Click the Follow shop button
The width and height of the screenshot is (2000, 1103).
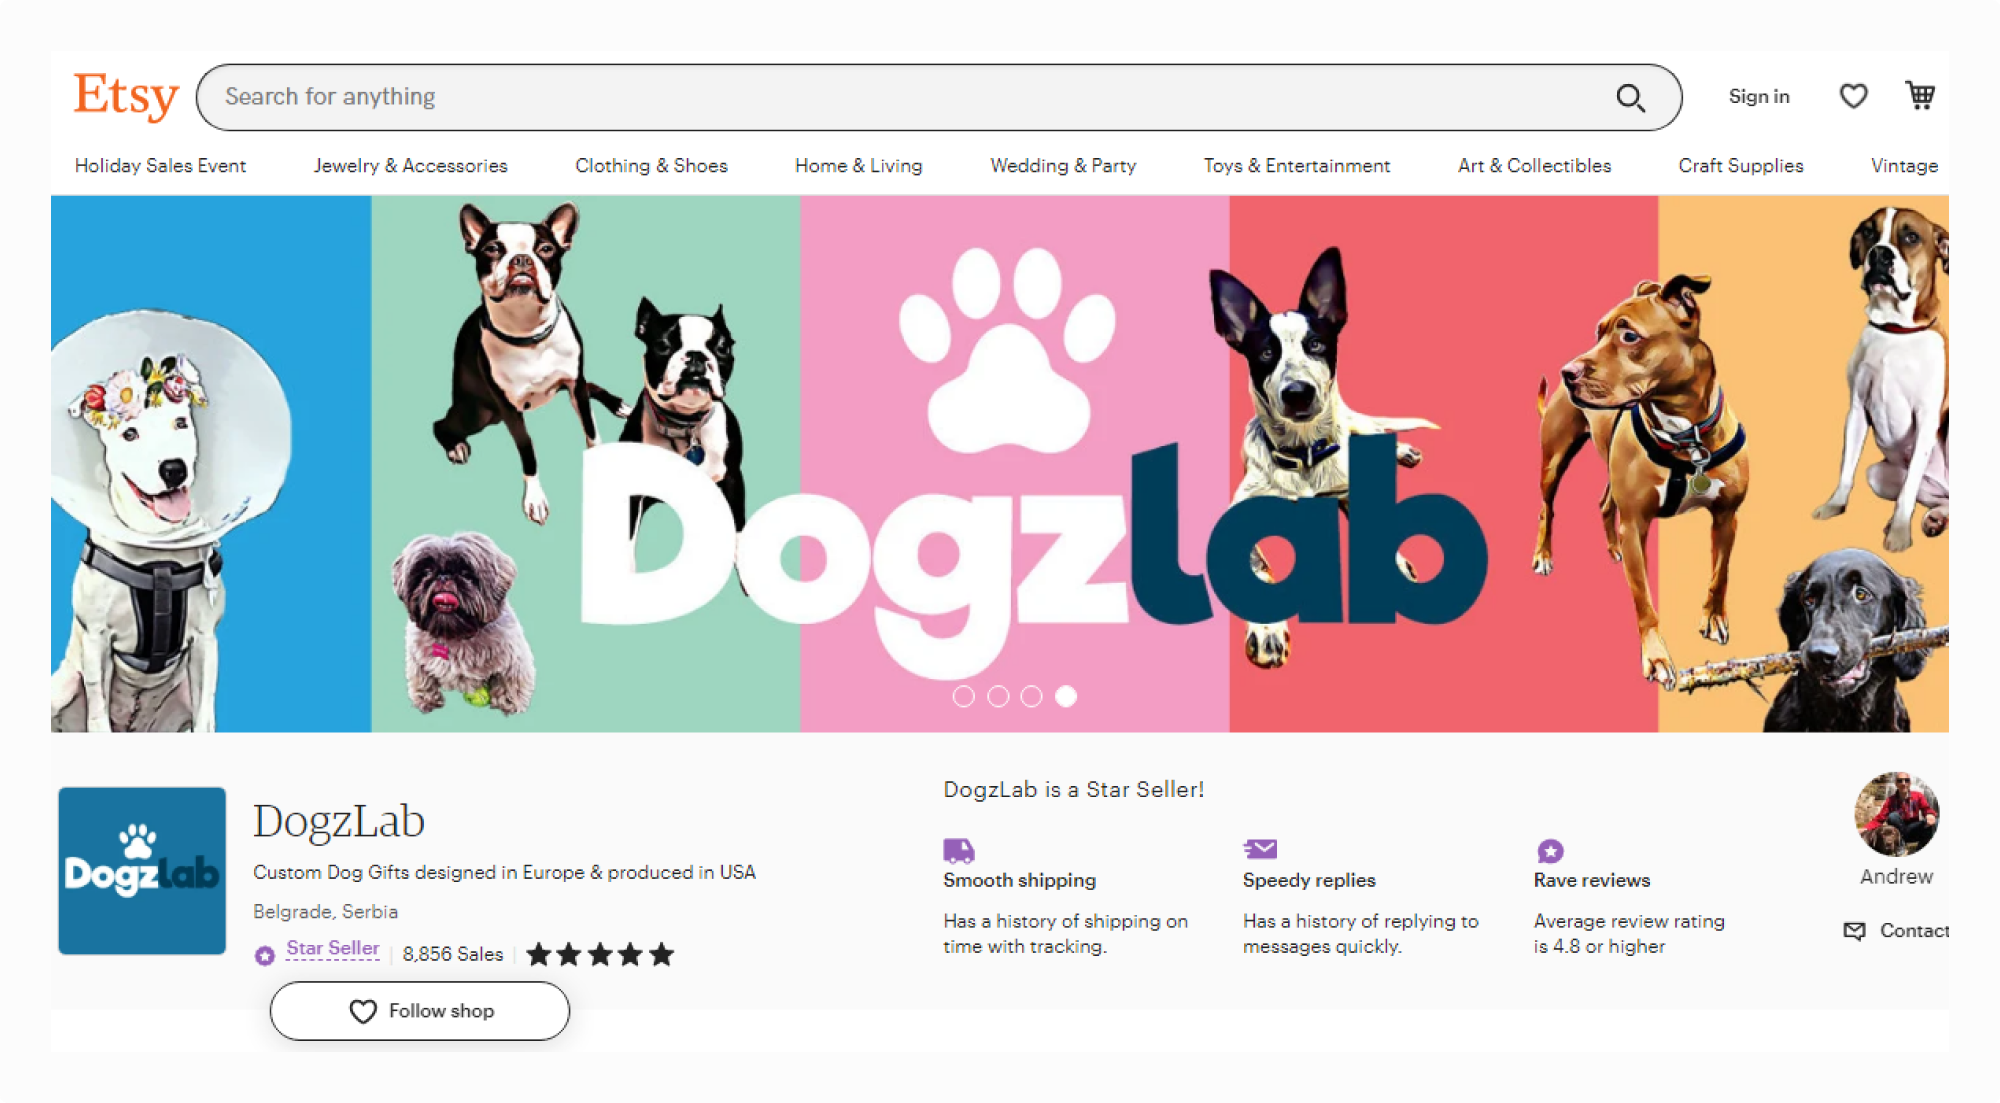coord(420,1011)
